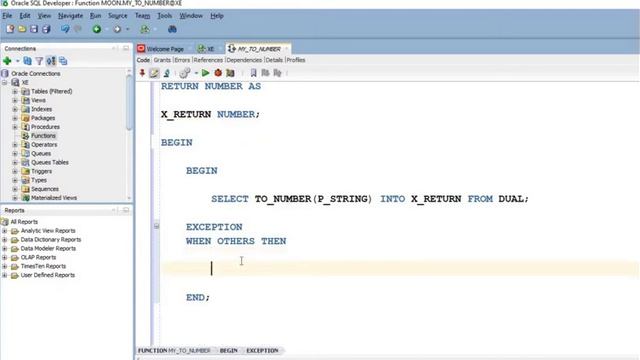The height and width of the screenshot is (360, 640).
Task: Open the File menu
Action: pyautogui.click(x=7, y=16)
